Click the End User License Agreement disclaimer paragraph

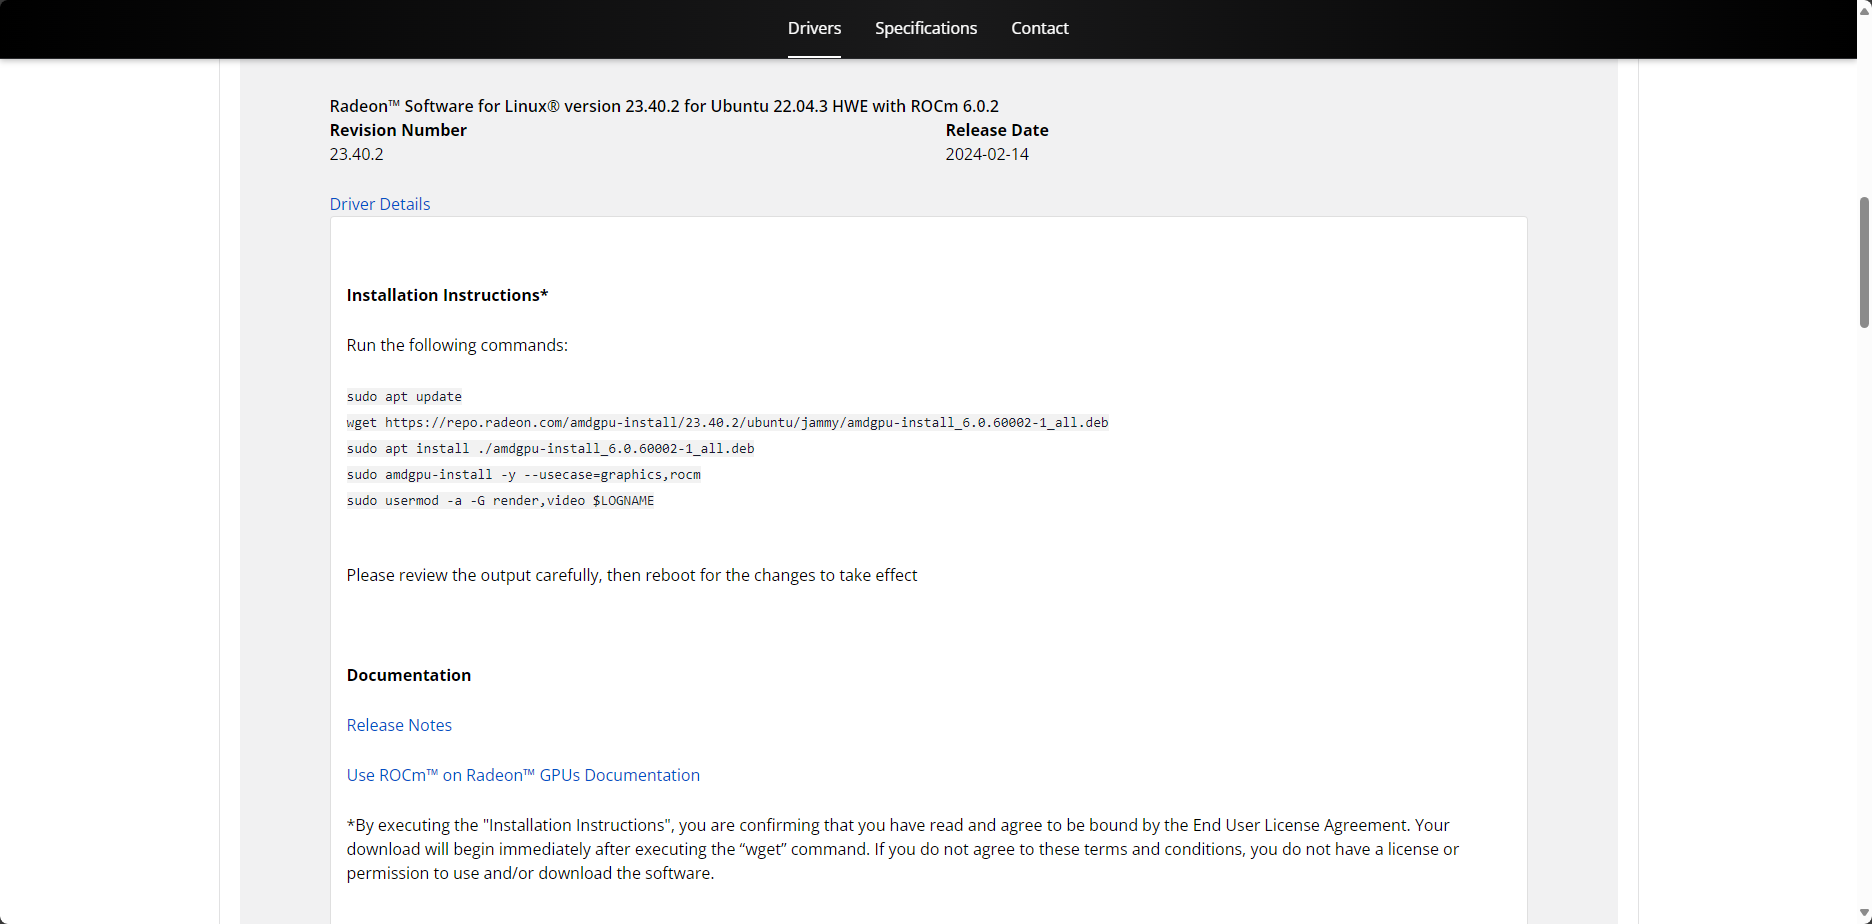(903, 849)
